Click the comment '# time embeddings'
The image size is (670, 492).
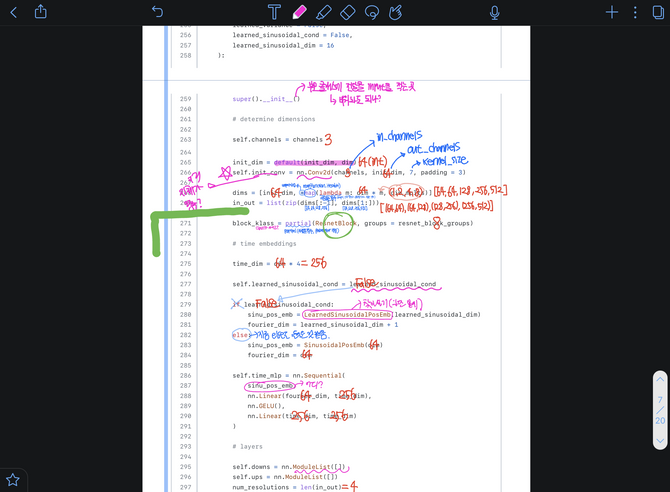click(x=264, y=244)
